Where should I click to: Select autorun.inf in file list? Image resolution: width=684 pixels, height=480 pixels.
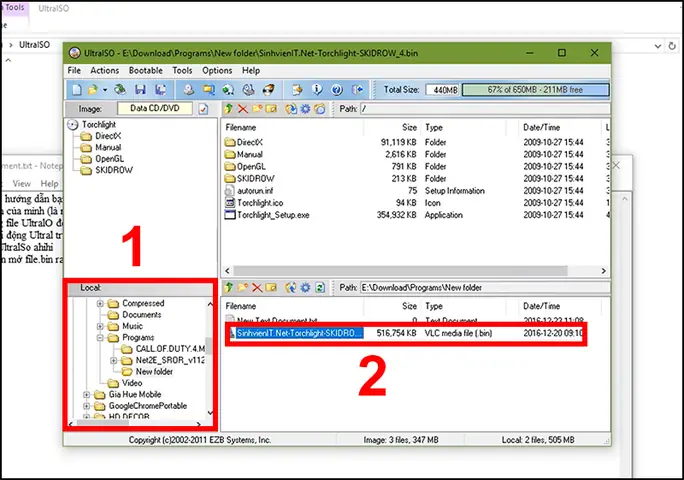point(255,191)
